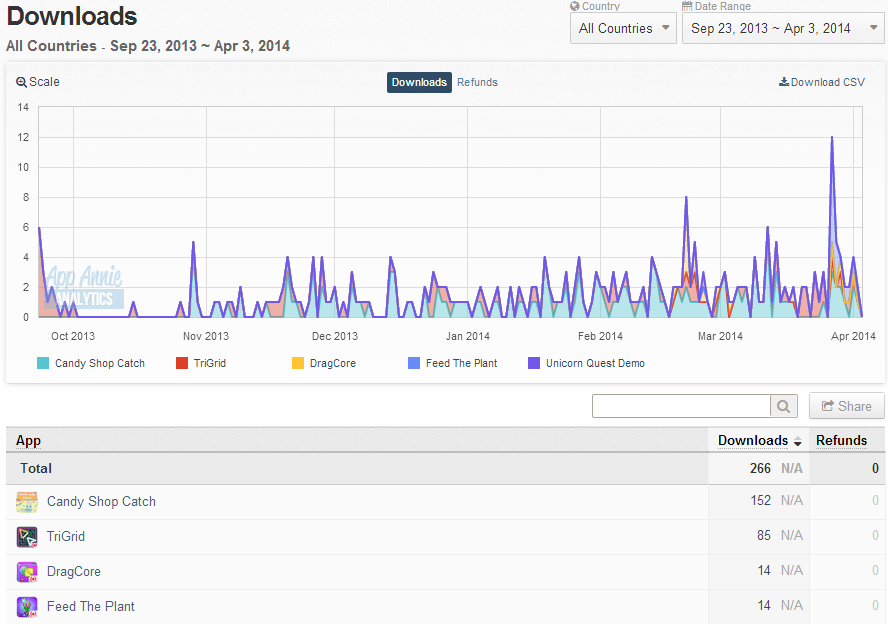Click the Scale magnifier icon
Image resolution: width=888 pixels, height=624 pixels.
pos(21,82)
